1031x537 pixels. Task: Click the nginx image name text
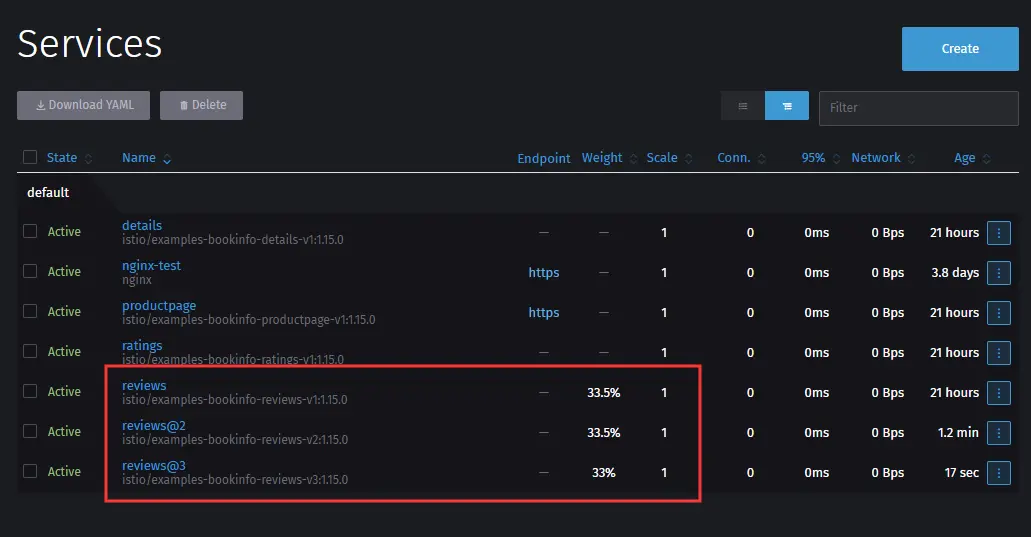[137, 280]
